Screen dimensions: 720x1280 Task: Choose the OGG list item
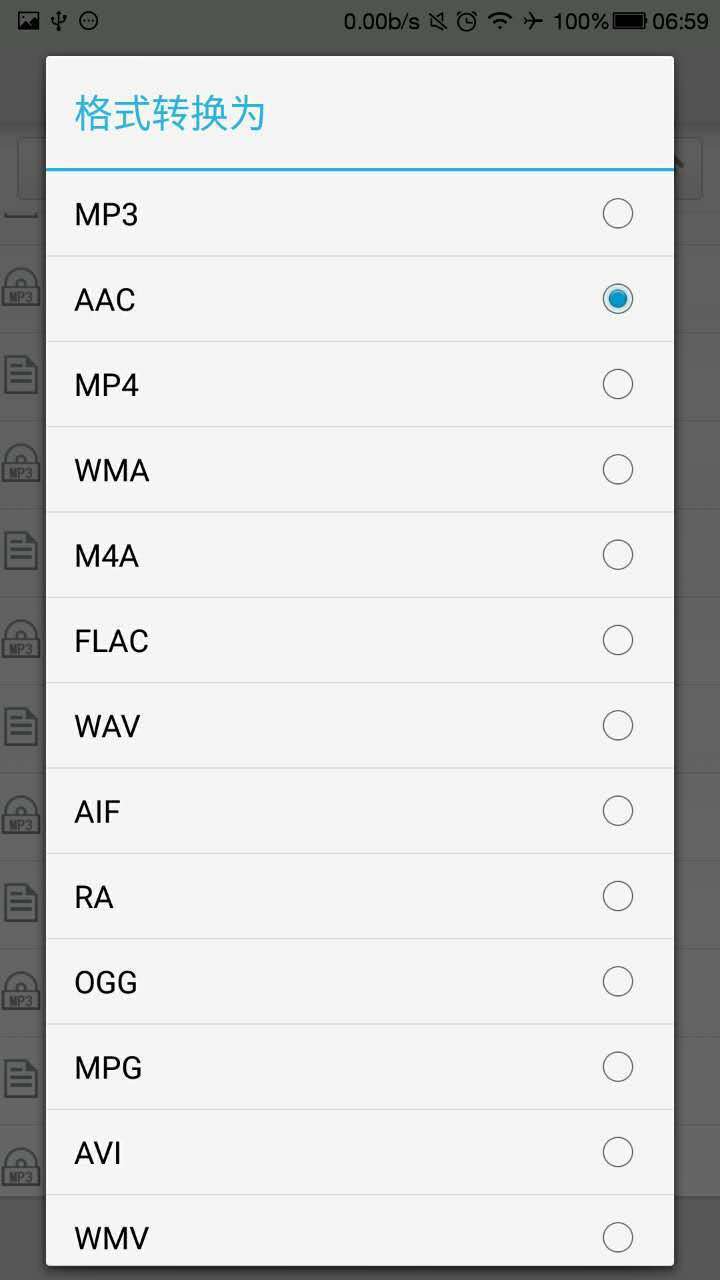[106, 982]
